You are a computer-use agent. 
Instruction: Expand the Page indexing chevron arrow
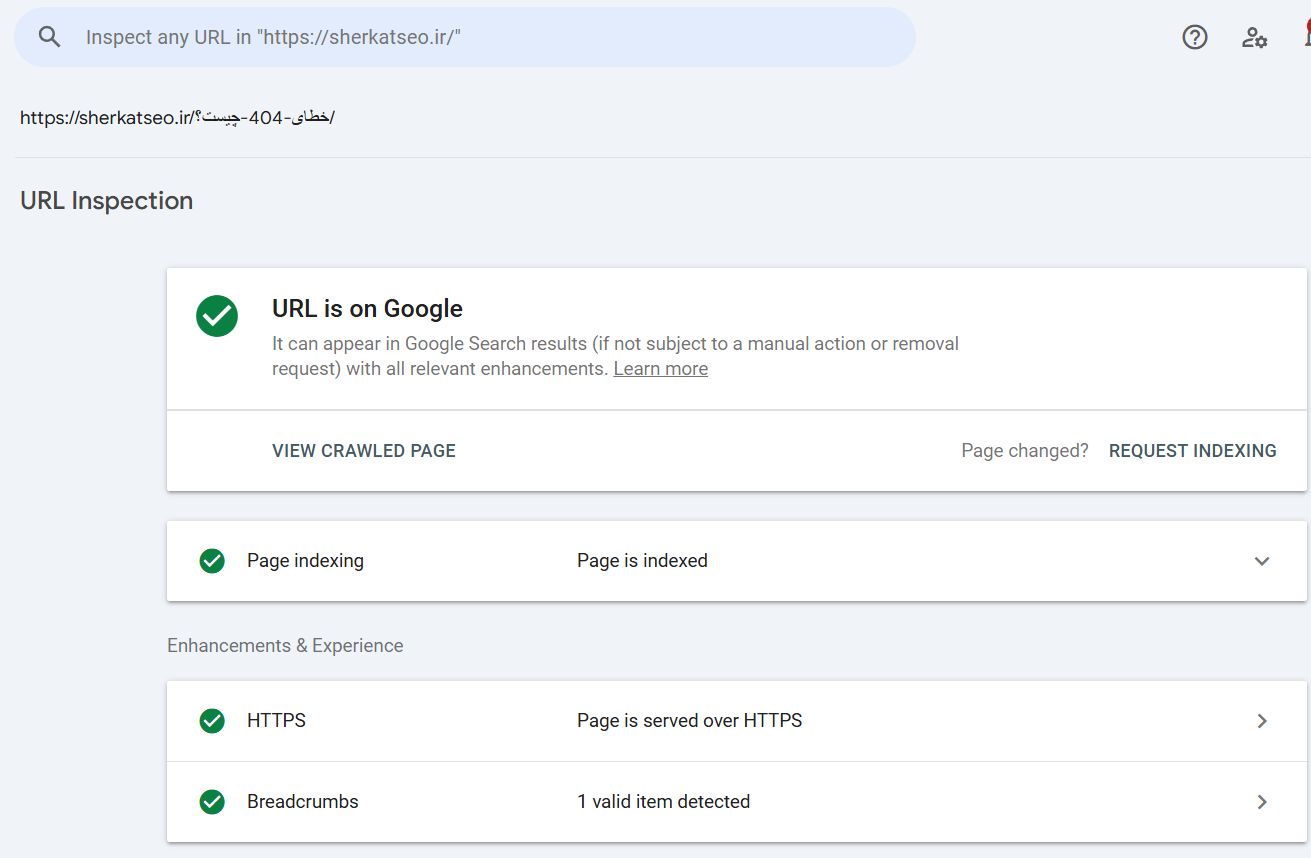[1261, 561]
